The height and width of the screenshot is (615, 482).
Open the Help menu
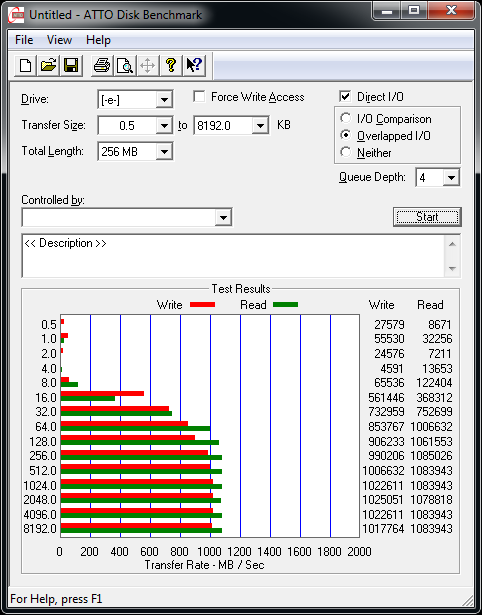pyautogui.click(x=98, y=40)
